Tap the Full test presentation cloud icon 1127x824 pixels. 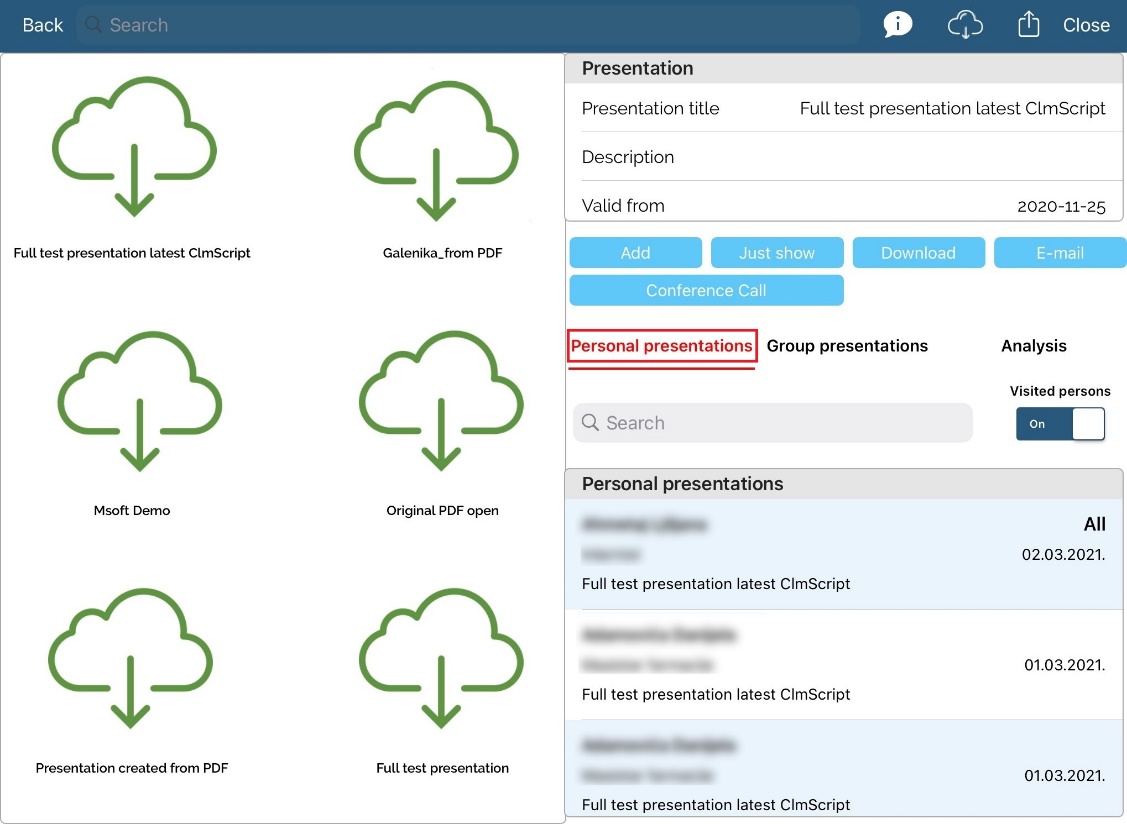[x=441, y=658]
